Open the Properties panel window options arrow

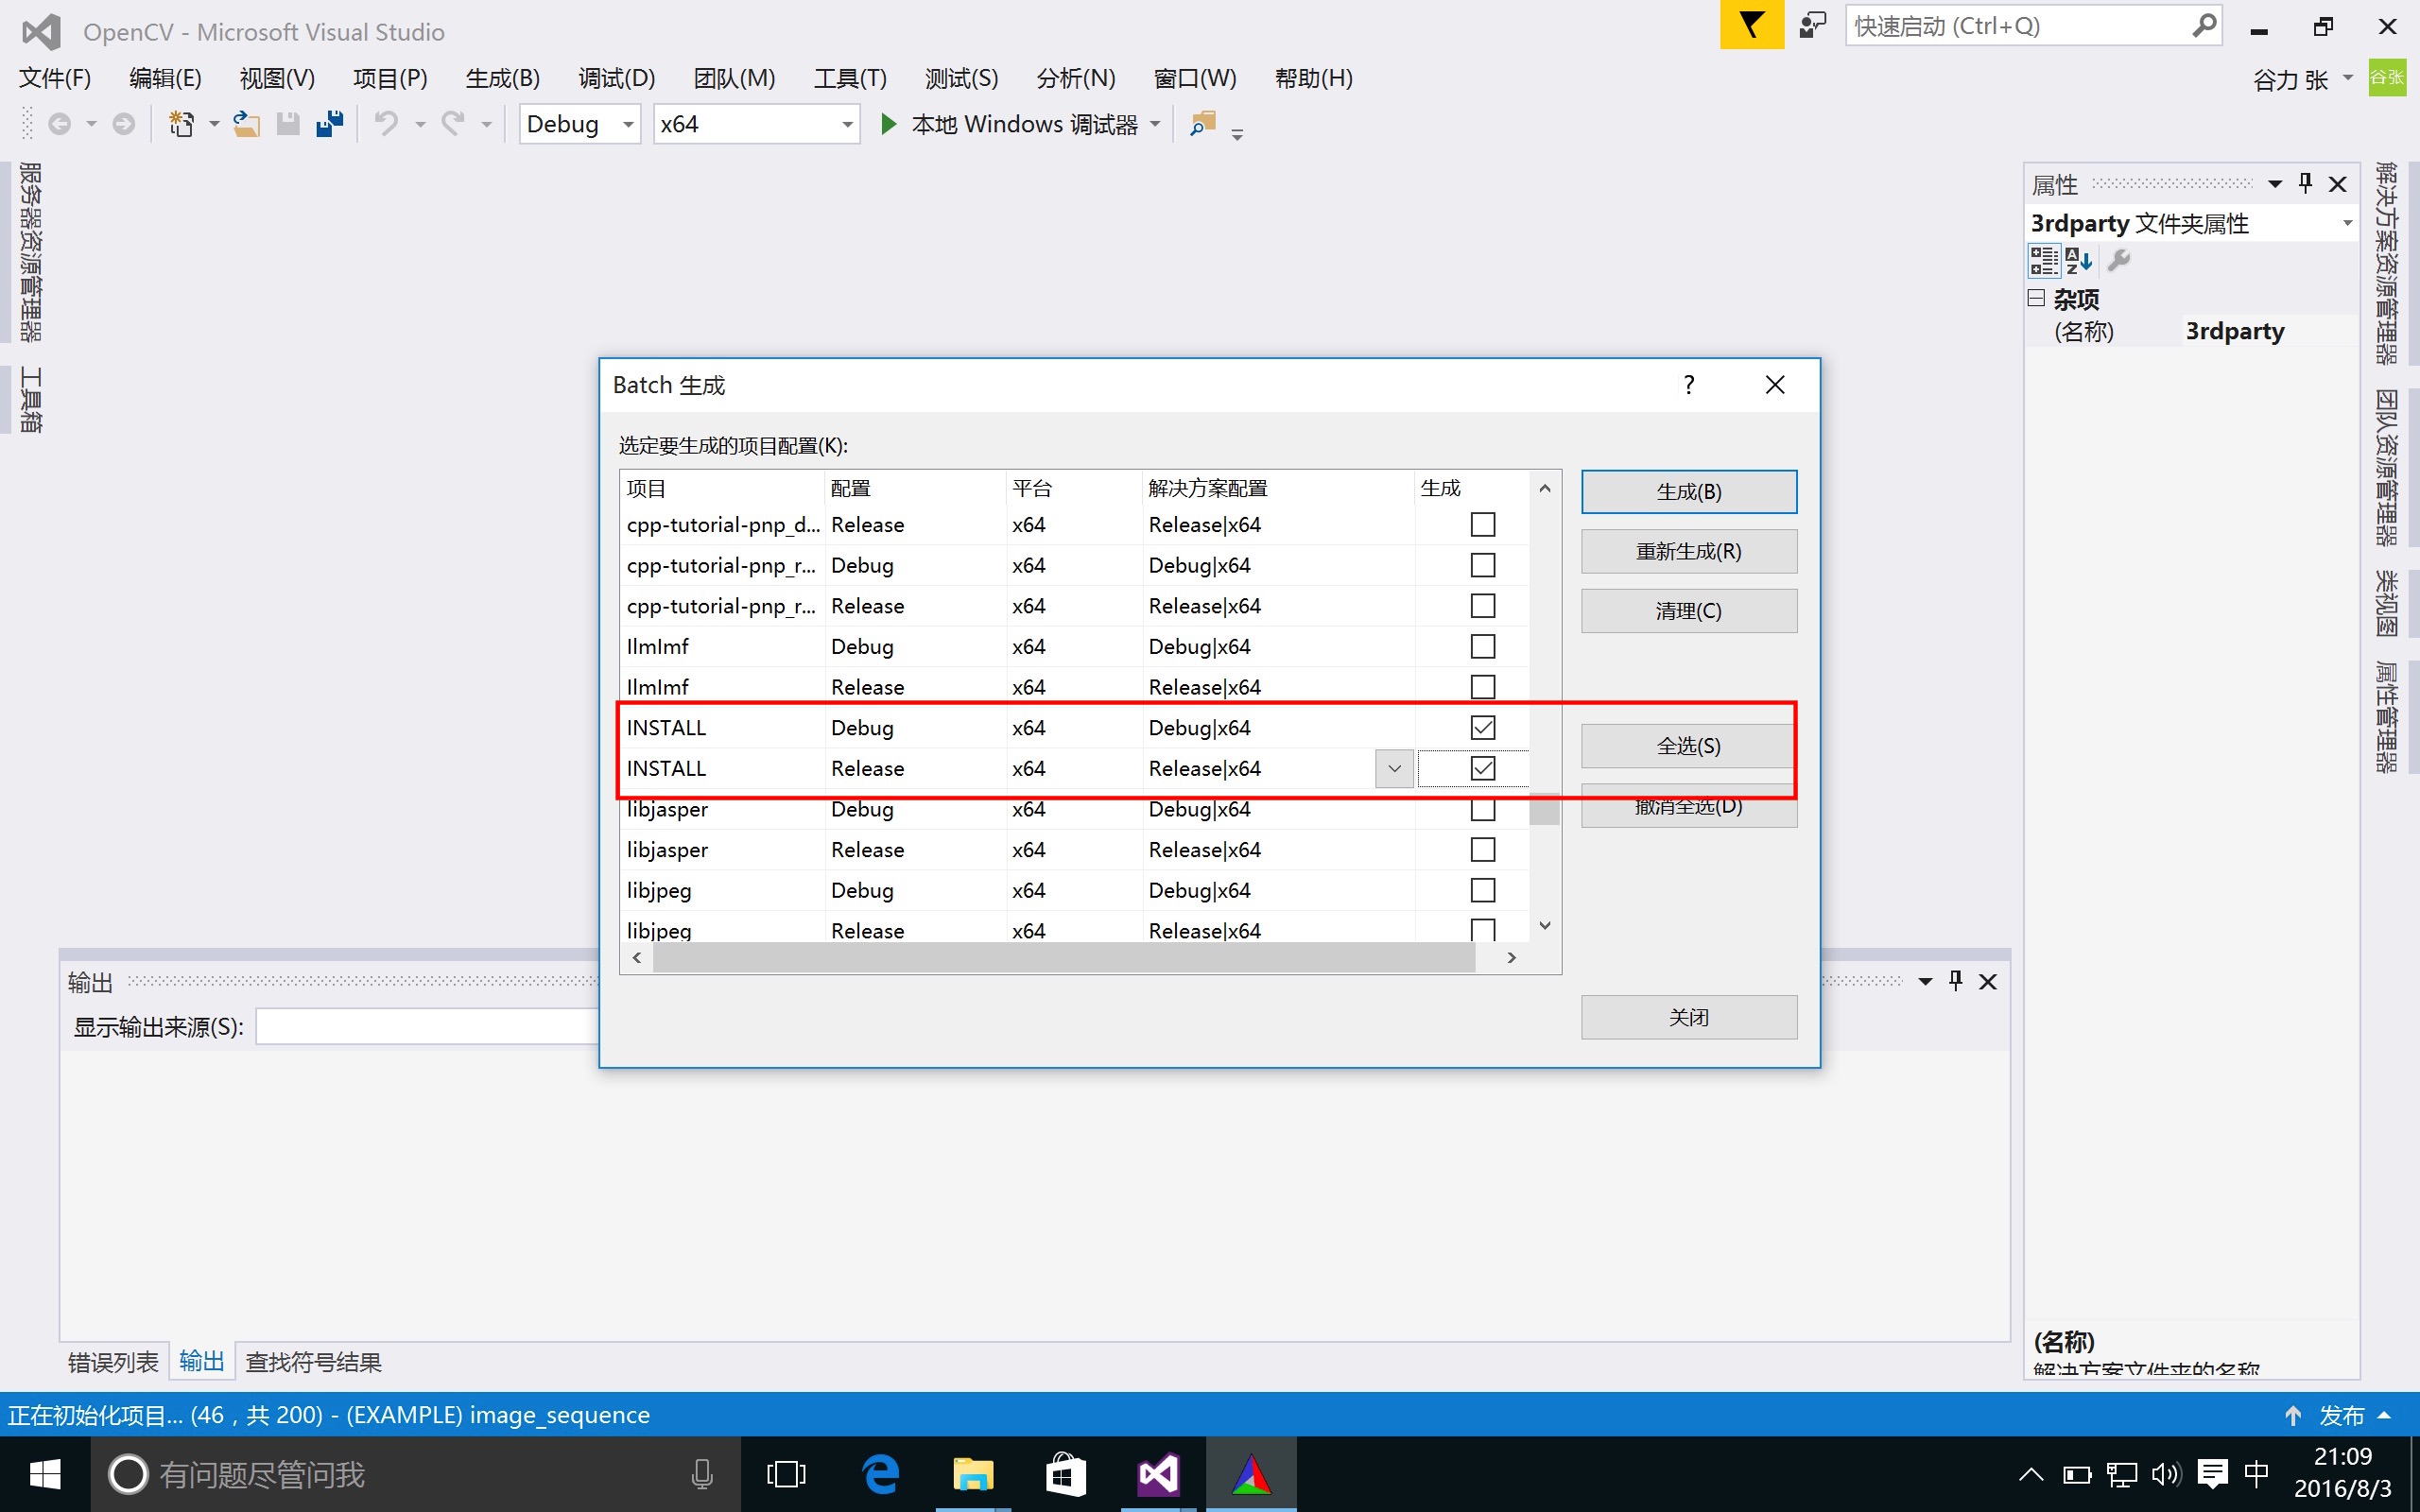tap(2275, 184)
